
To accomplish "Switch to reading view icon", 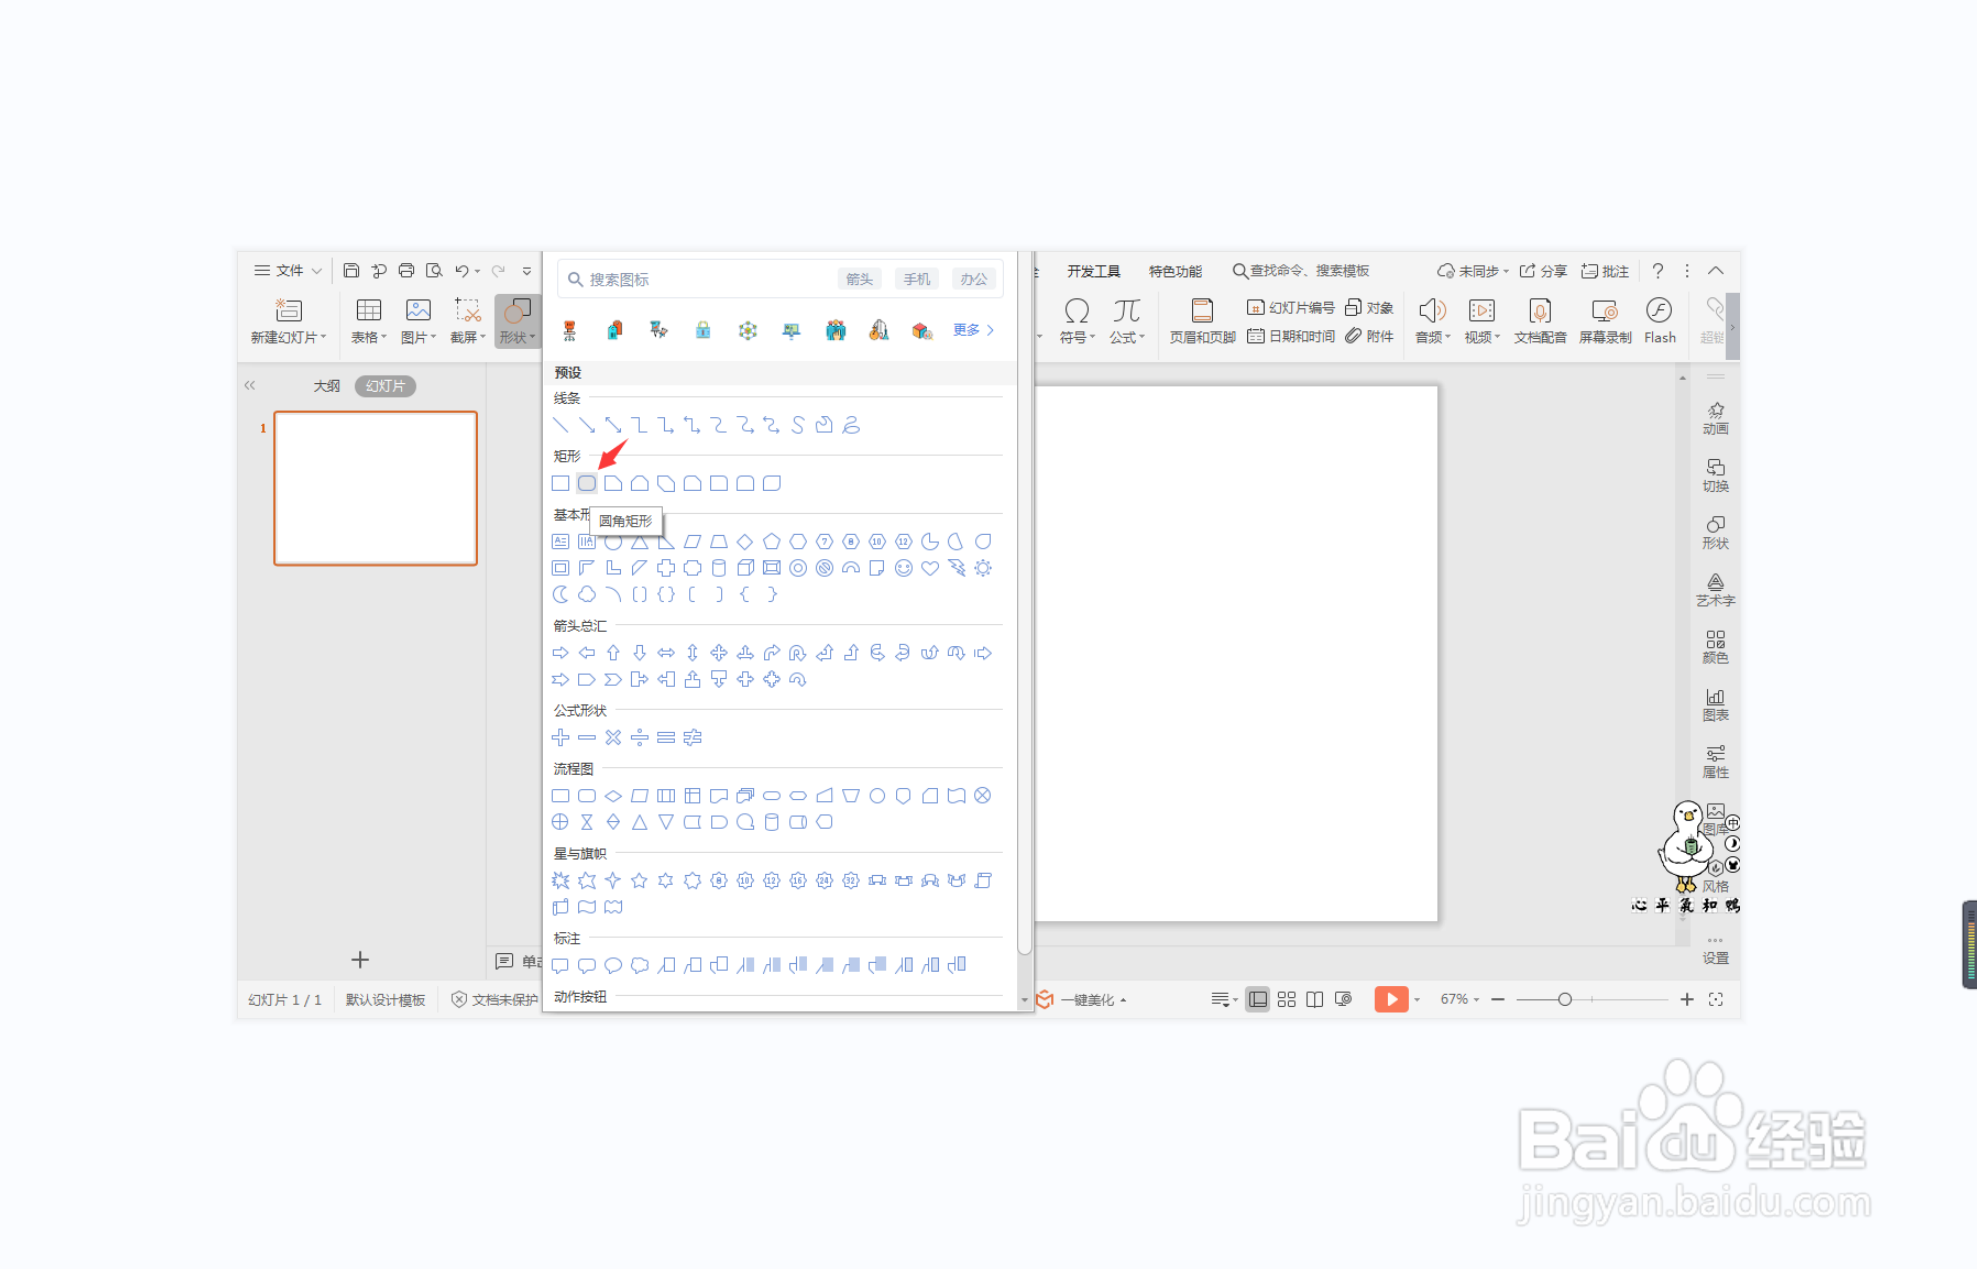I will 1315,999.
